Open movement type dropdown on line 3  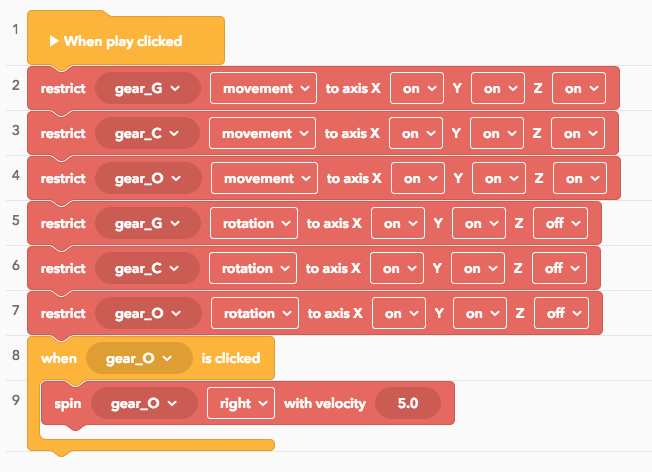pyautogui.click(x=262, y=133)
